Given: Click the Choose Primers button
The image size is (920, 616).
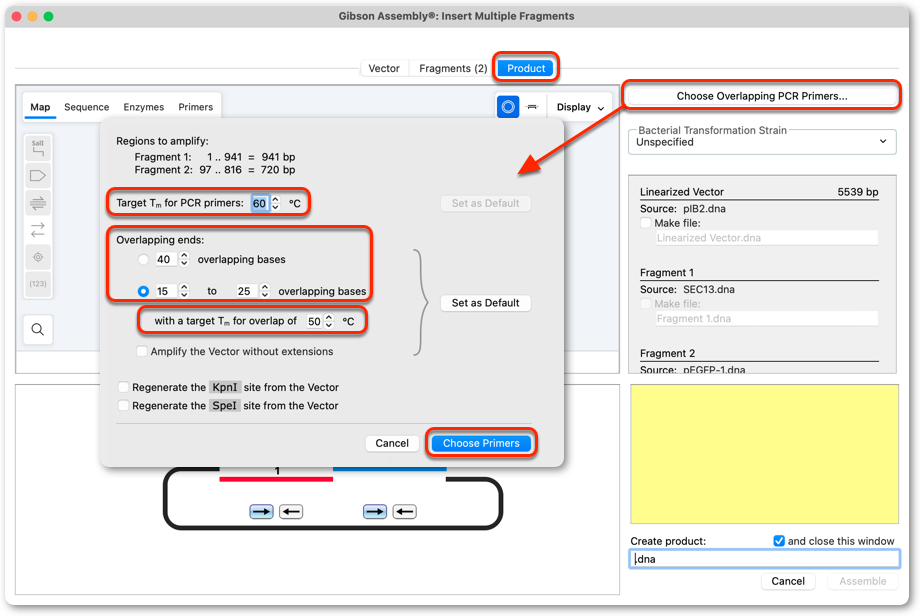Looking at the screenshot, I should click(x=481, y=443).
